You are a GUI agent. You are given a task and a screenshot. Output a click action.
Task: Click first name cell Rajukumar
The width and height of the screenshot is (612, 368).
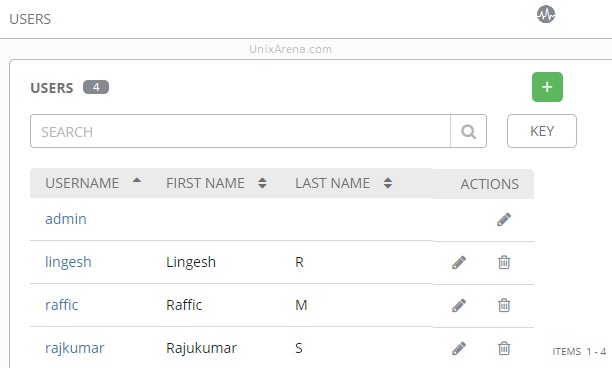coord(201,348)
